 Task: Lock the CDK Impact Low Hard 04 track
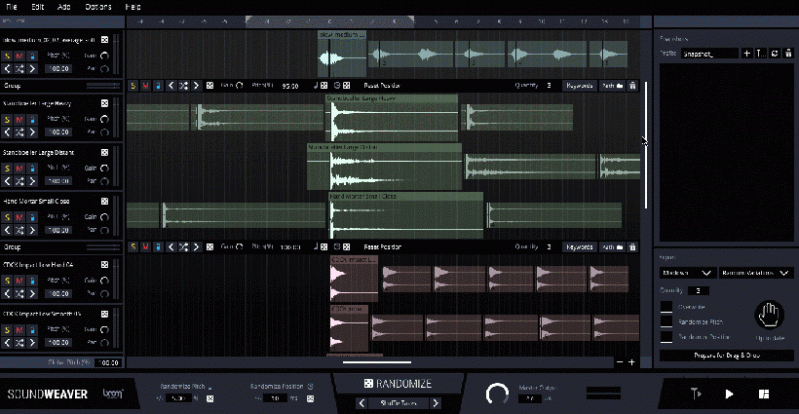pyautogui.click(x=32, y=281)
